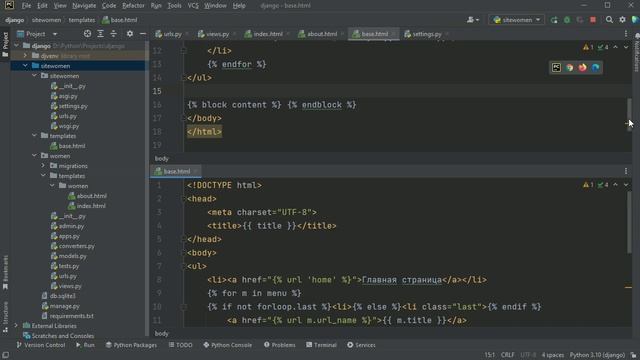Click warning indicator in upper editor
Screen dimensions: 640x360
pyautogui.click(x=588, y=47)
